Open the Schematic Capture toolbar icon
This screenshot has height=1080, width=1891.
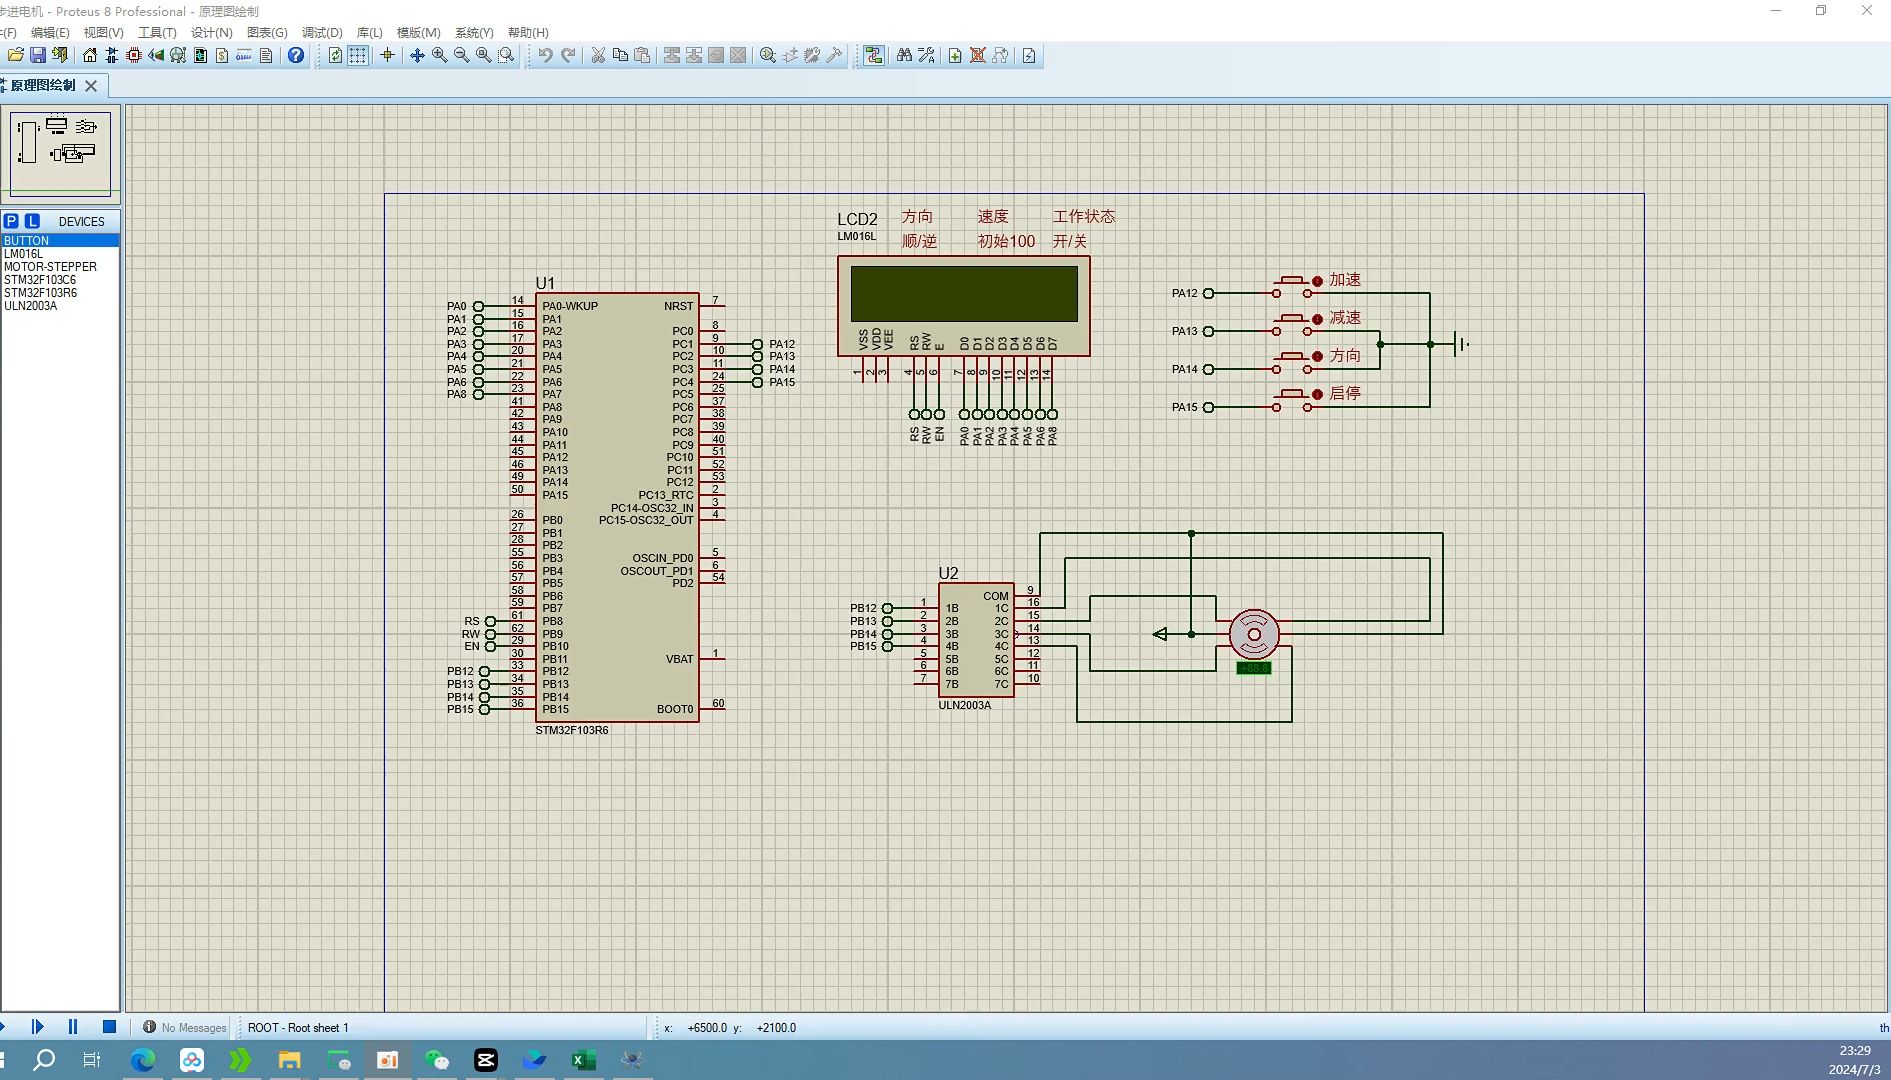click(x=112, y=55)
